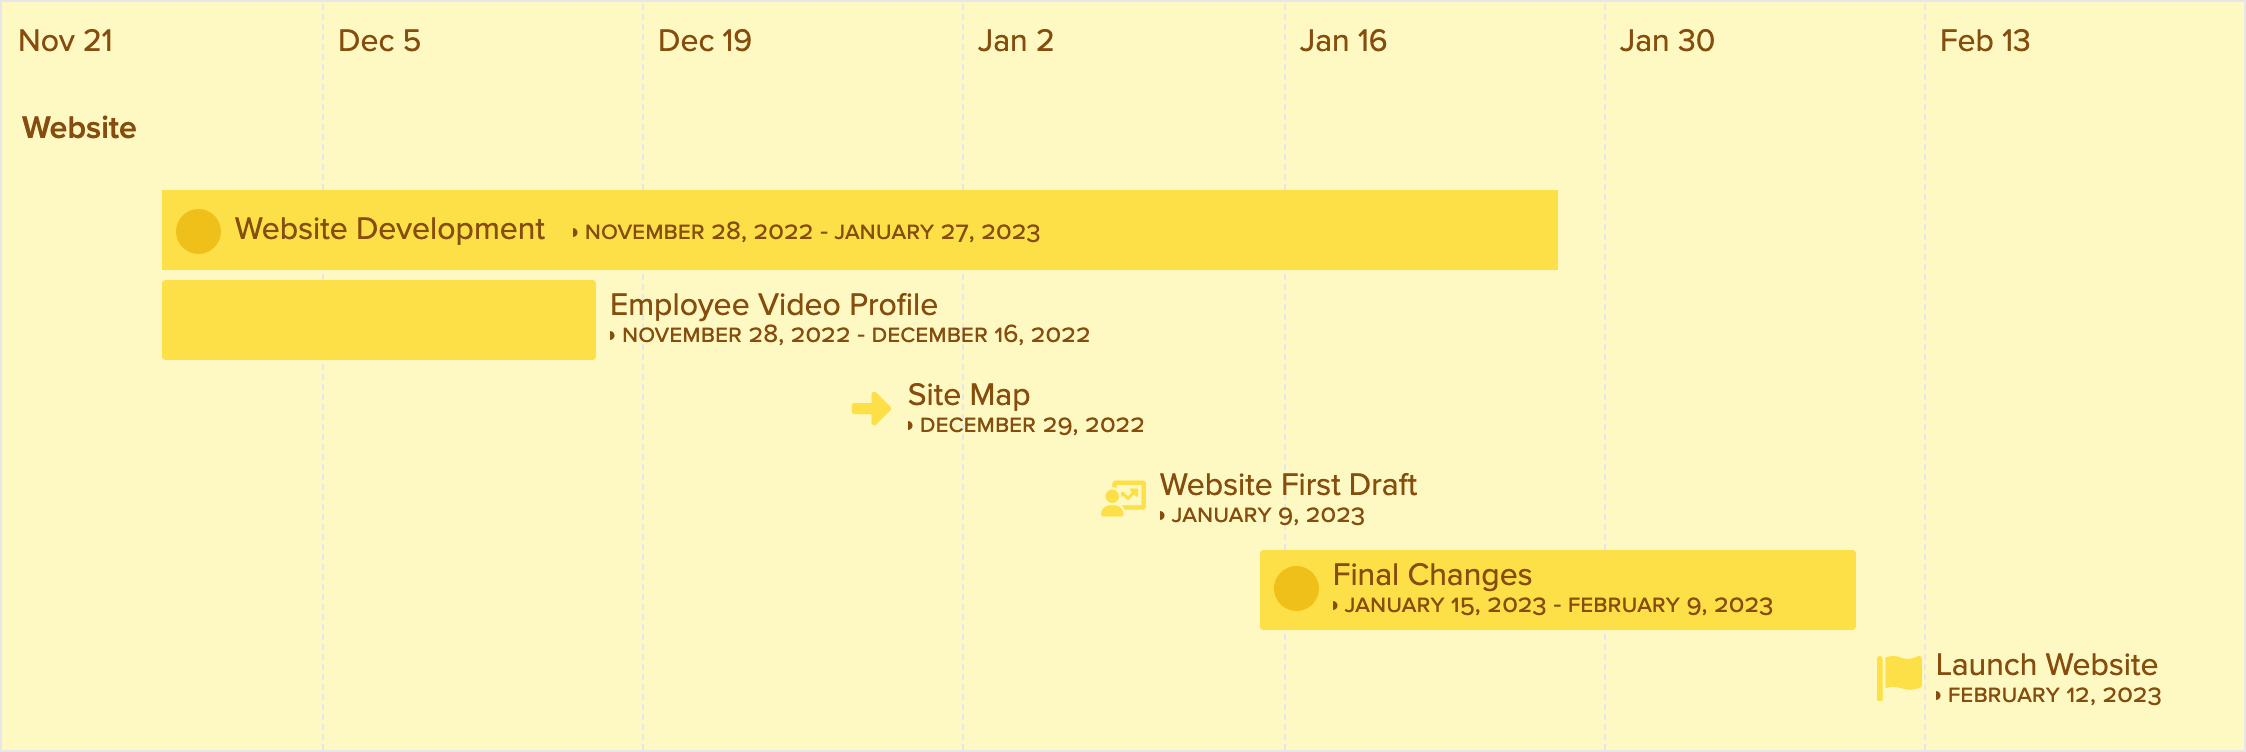Click the Website Development task title

click(x=390, y=229)
